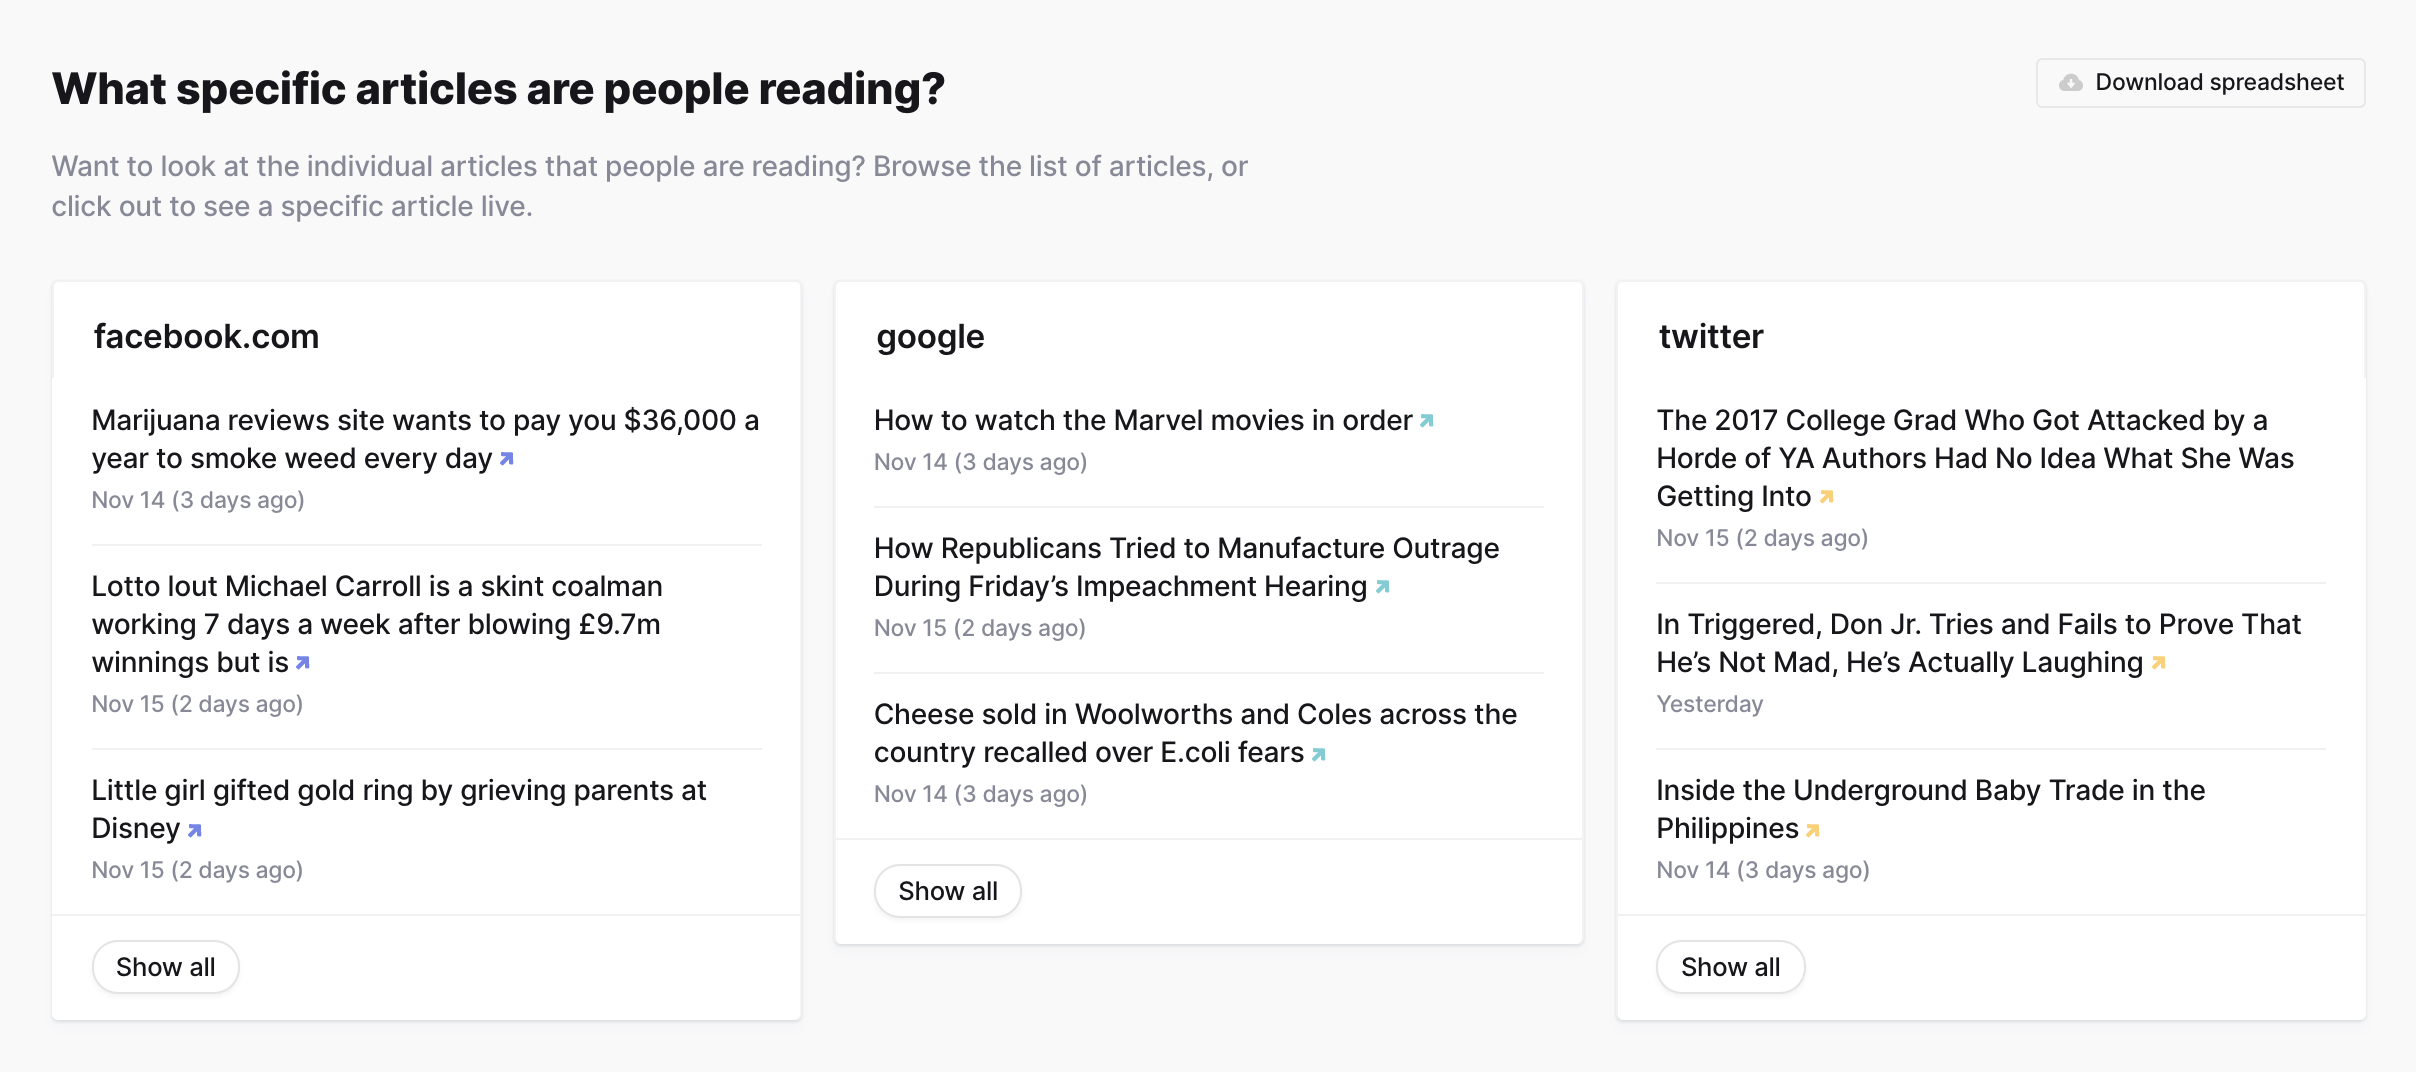Viewport: 2416px width, 1072px height.
Task: Select the google section title
Action: pyautogui.click(x=928, y=337)
